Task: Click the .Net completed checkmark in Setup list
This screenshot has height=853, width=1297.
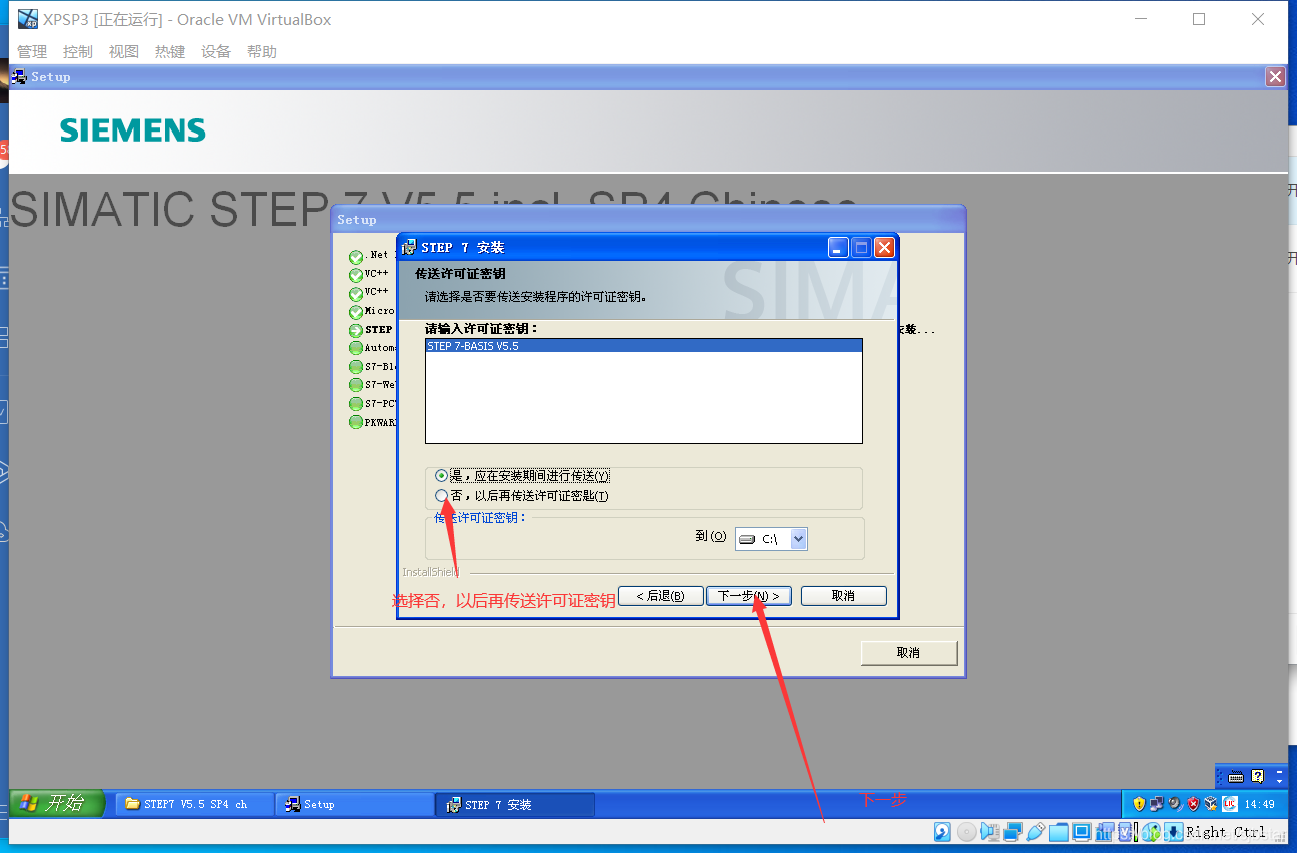Action: (356, 258)
